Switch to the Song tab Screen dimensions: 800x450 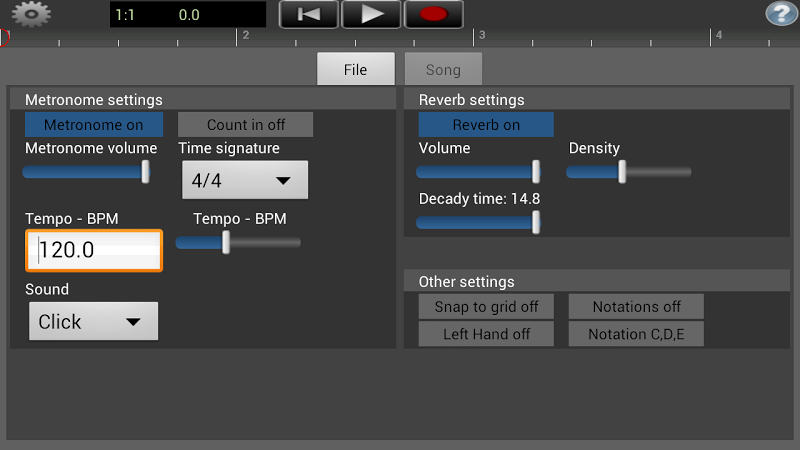(x=443, y=70)
